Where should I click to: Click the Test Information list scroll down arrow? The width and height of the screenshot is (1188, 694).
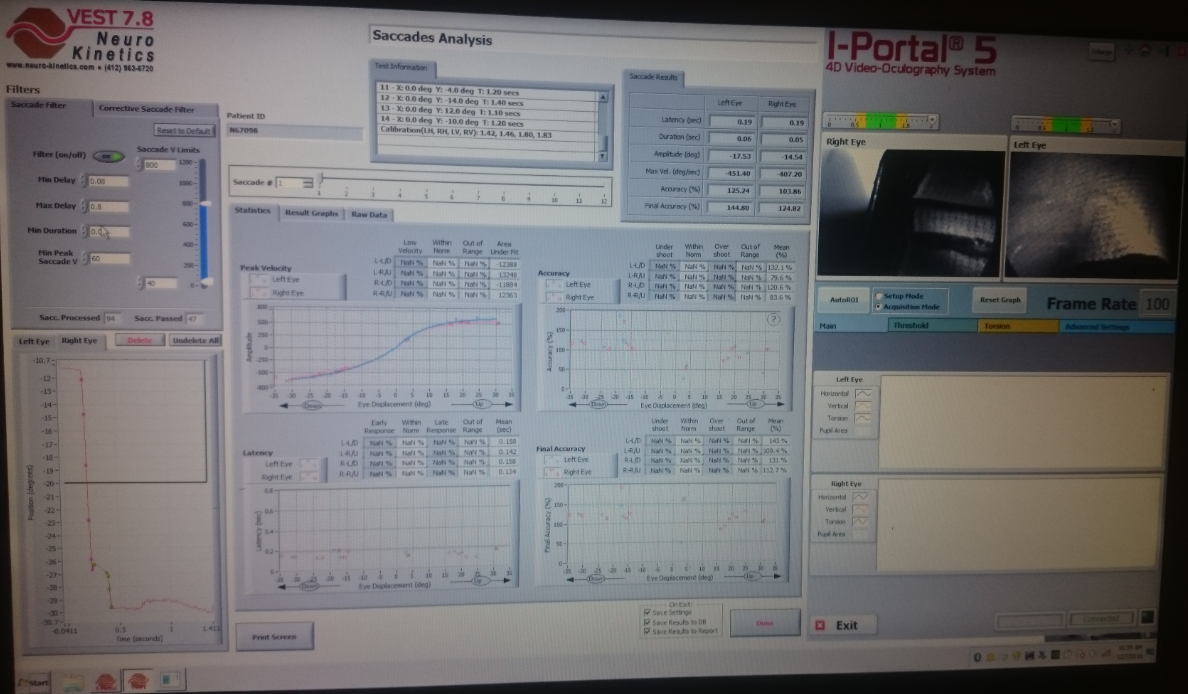point(602,156)
